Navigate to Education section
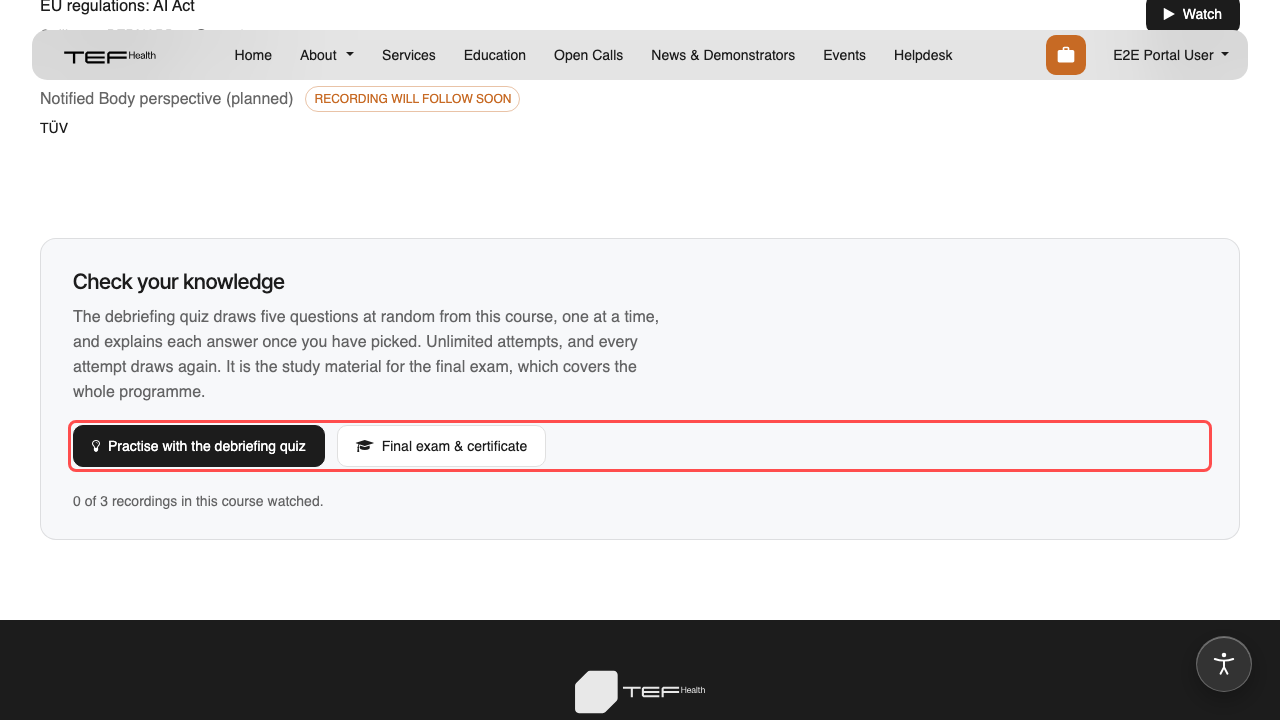 tap(495, 55)
